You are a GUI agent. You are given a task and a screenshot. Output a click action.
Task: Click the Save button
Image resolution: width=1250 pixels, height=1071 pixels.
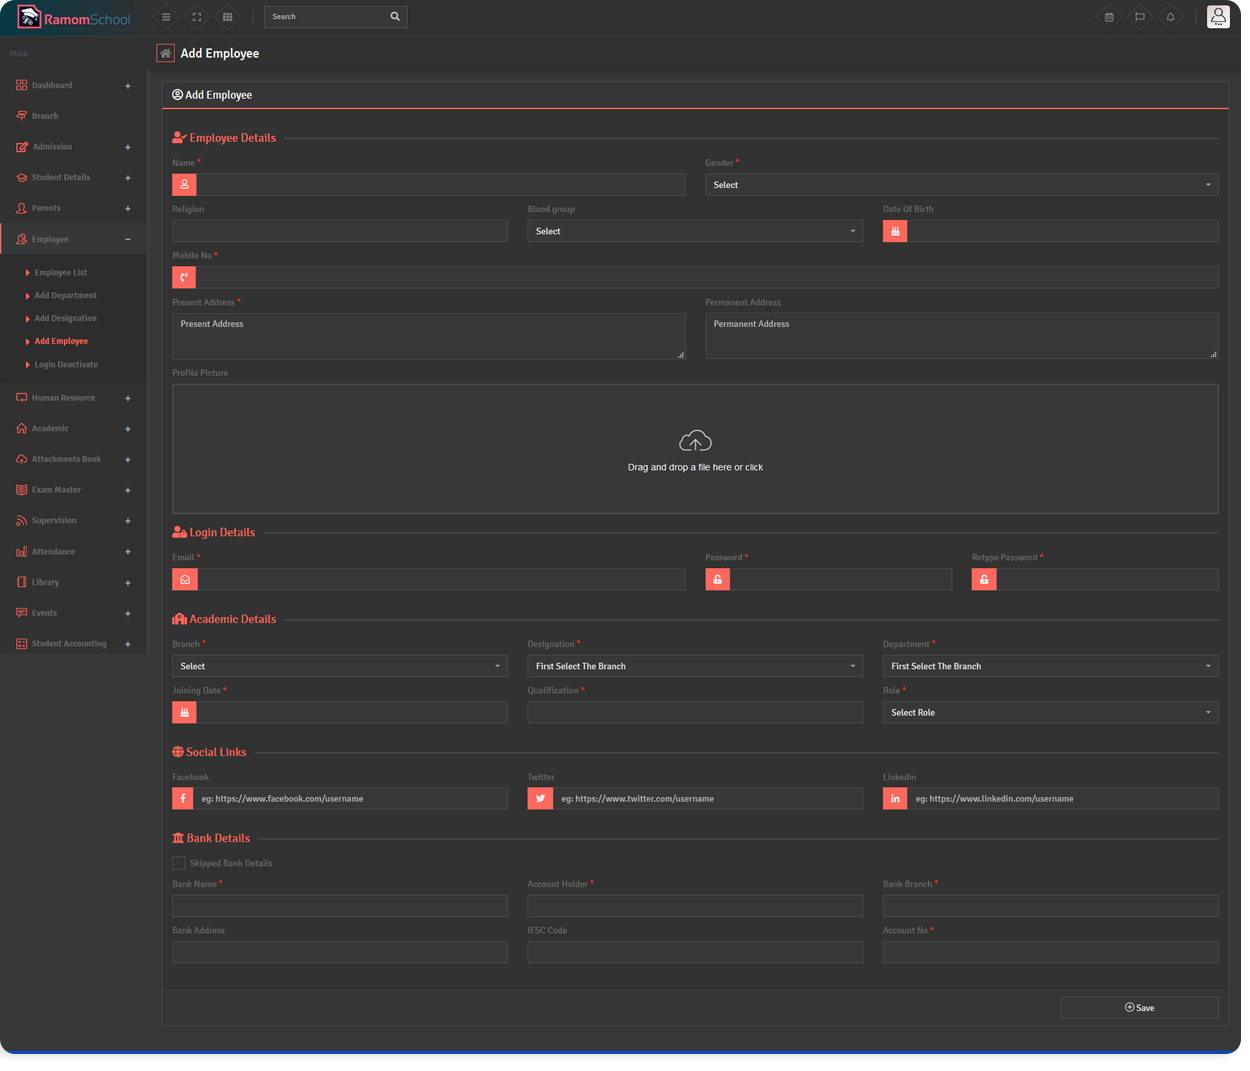click(1139, 1008)
